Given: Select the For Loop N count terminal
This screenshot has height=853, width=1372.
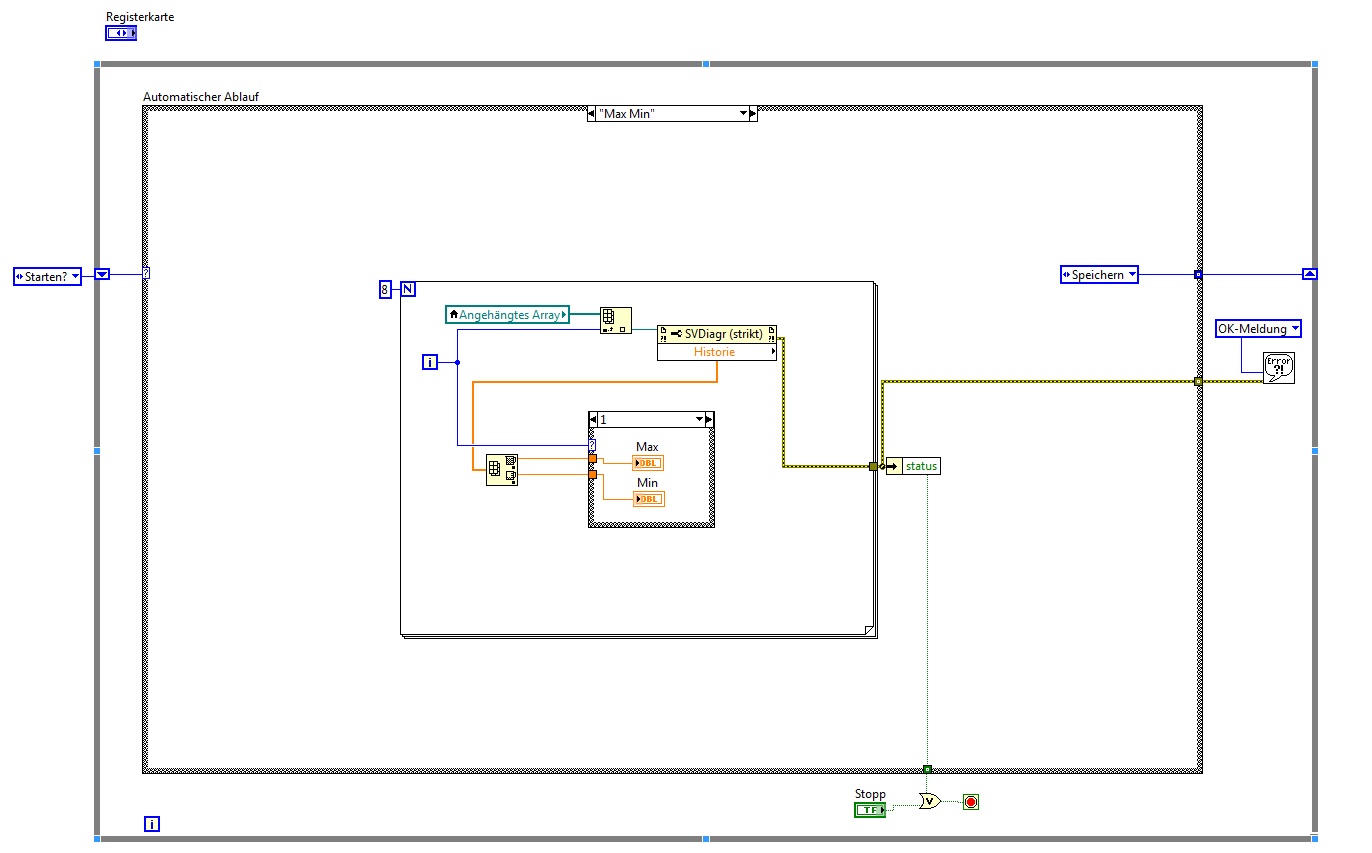Looking at the screenshot, I should click(409, 290).
